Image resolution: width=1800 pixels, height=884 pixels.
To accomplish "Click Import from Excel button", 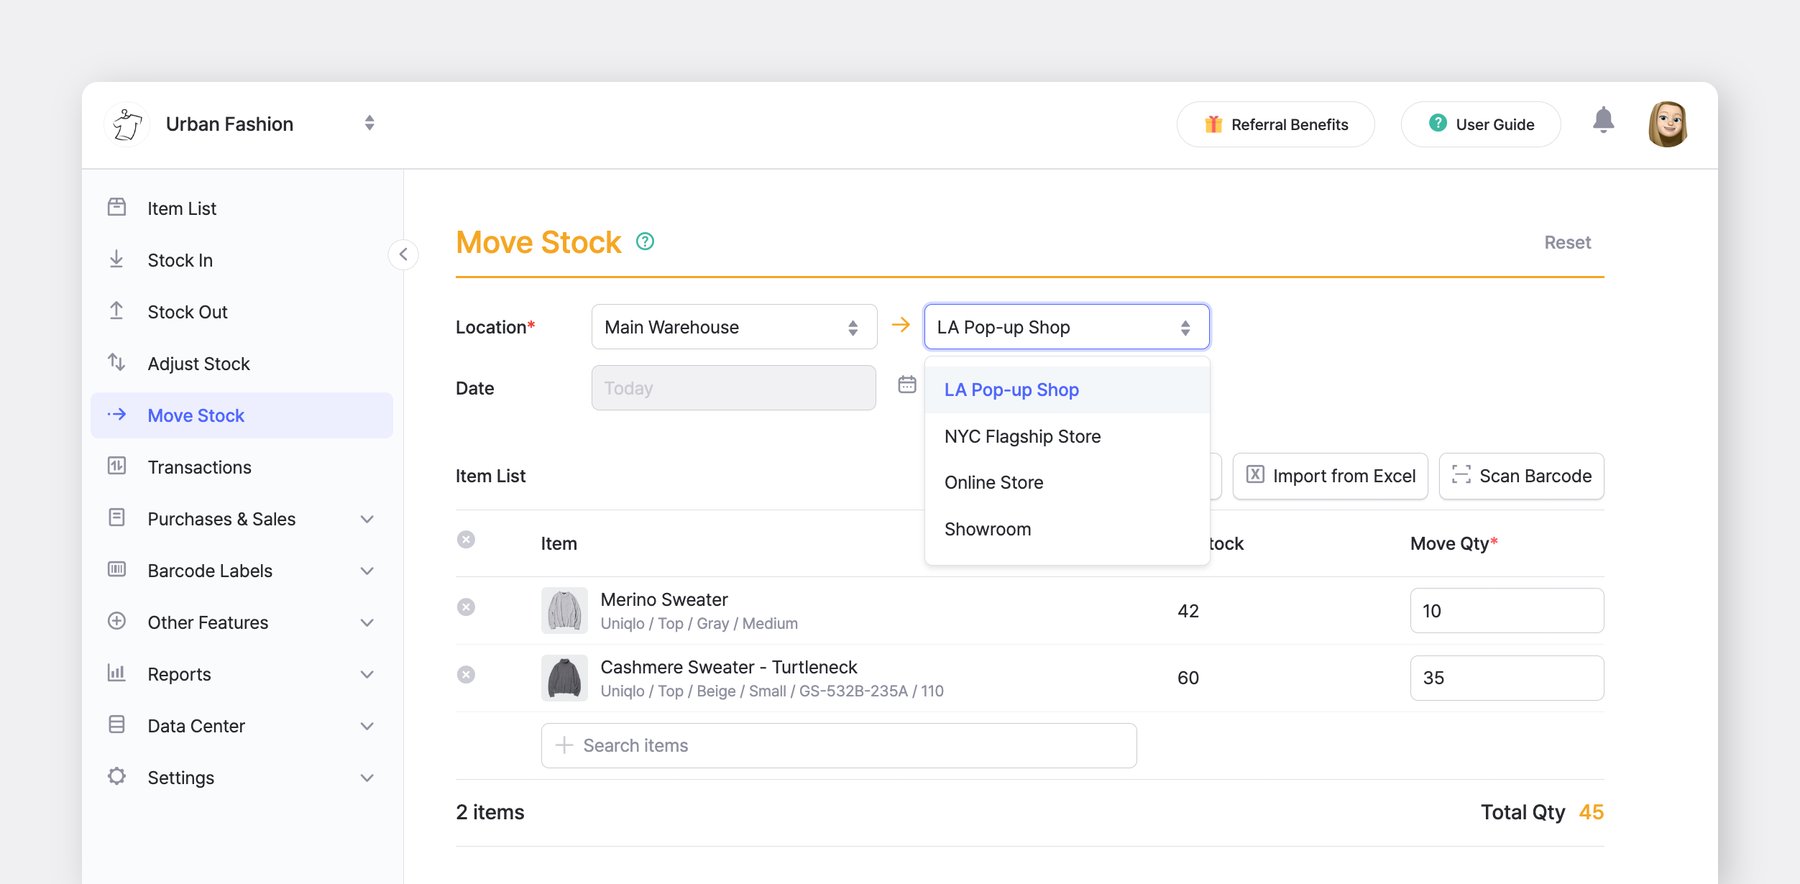I will pos(1330,476).
